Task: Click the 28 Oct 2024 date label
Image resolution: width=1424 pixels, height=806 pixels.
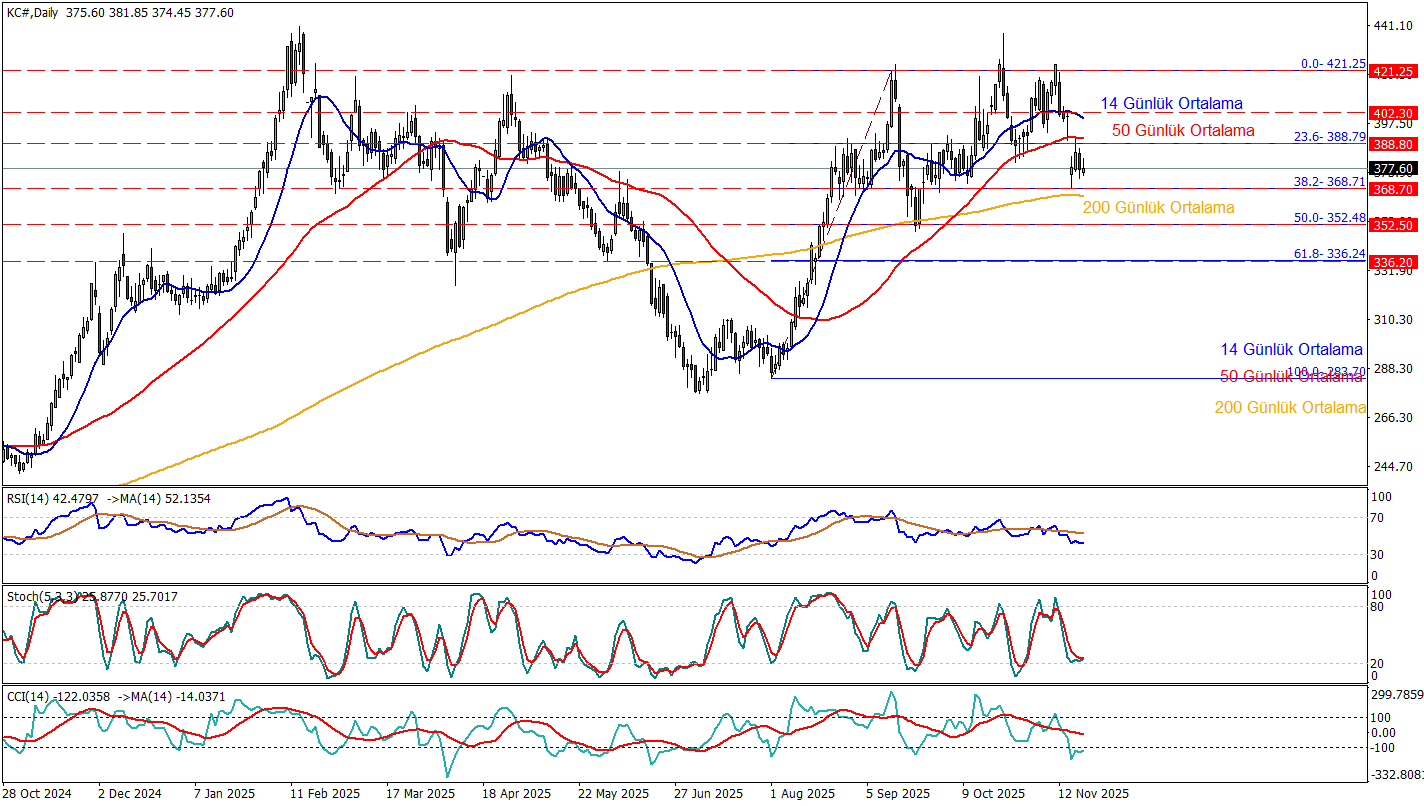Action: coord(37,794)
